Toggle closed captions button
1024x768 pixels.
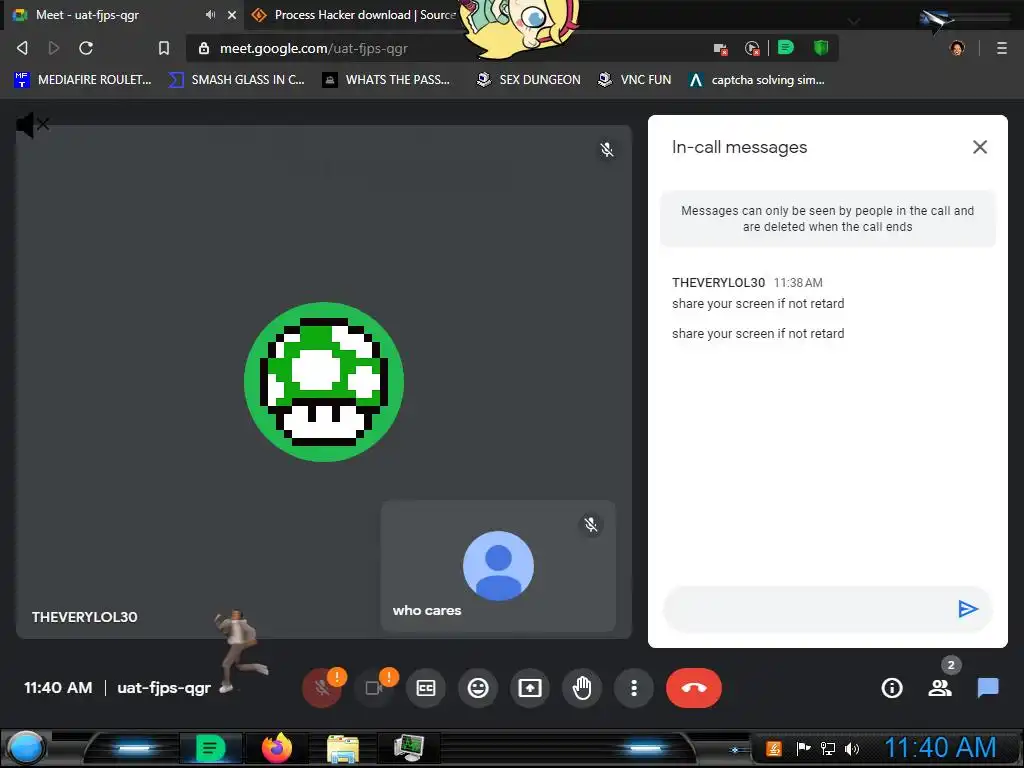point(426,688)
